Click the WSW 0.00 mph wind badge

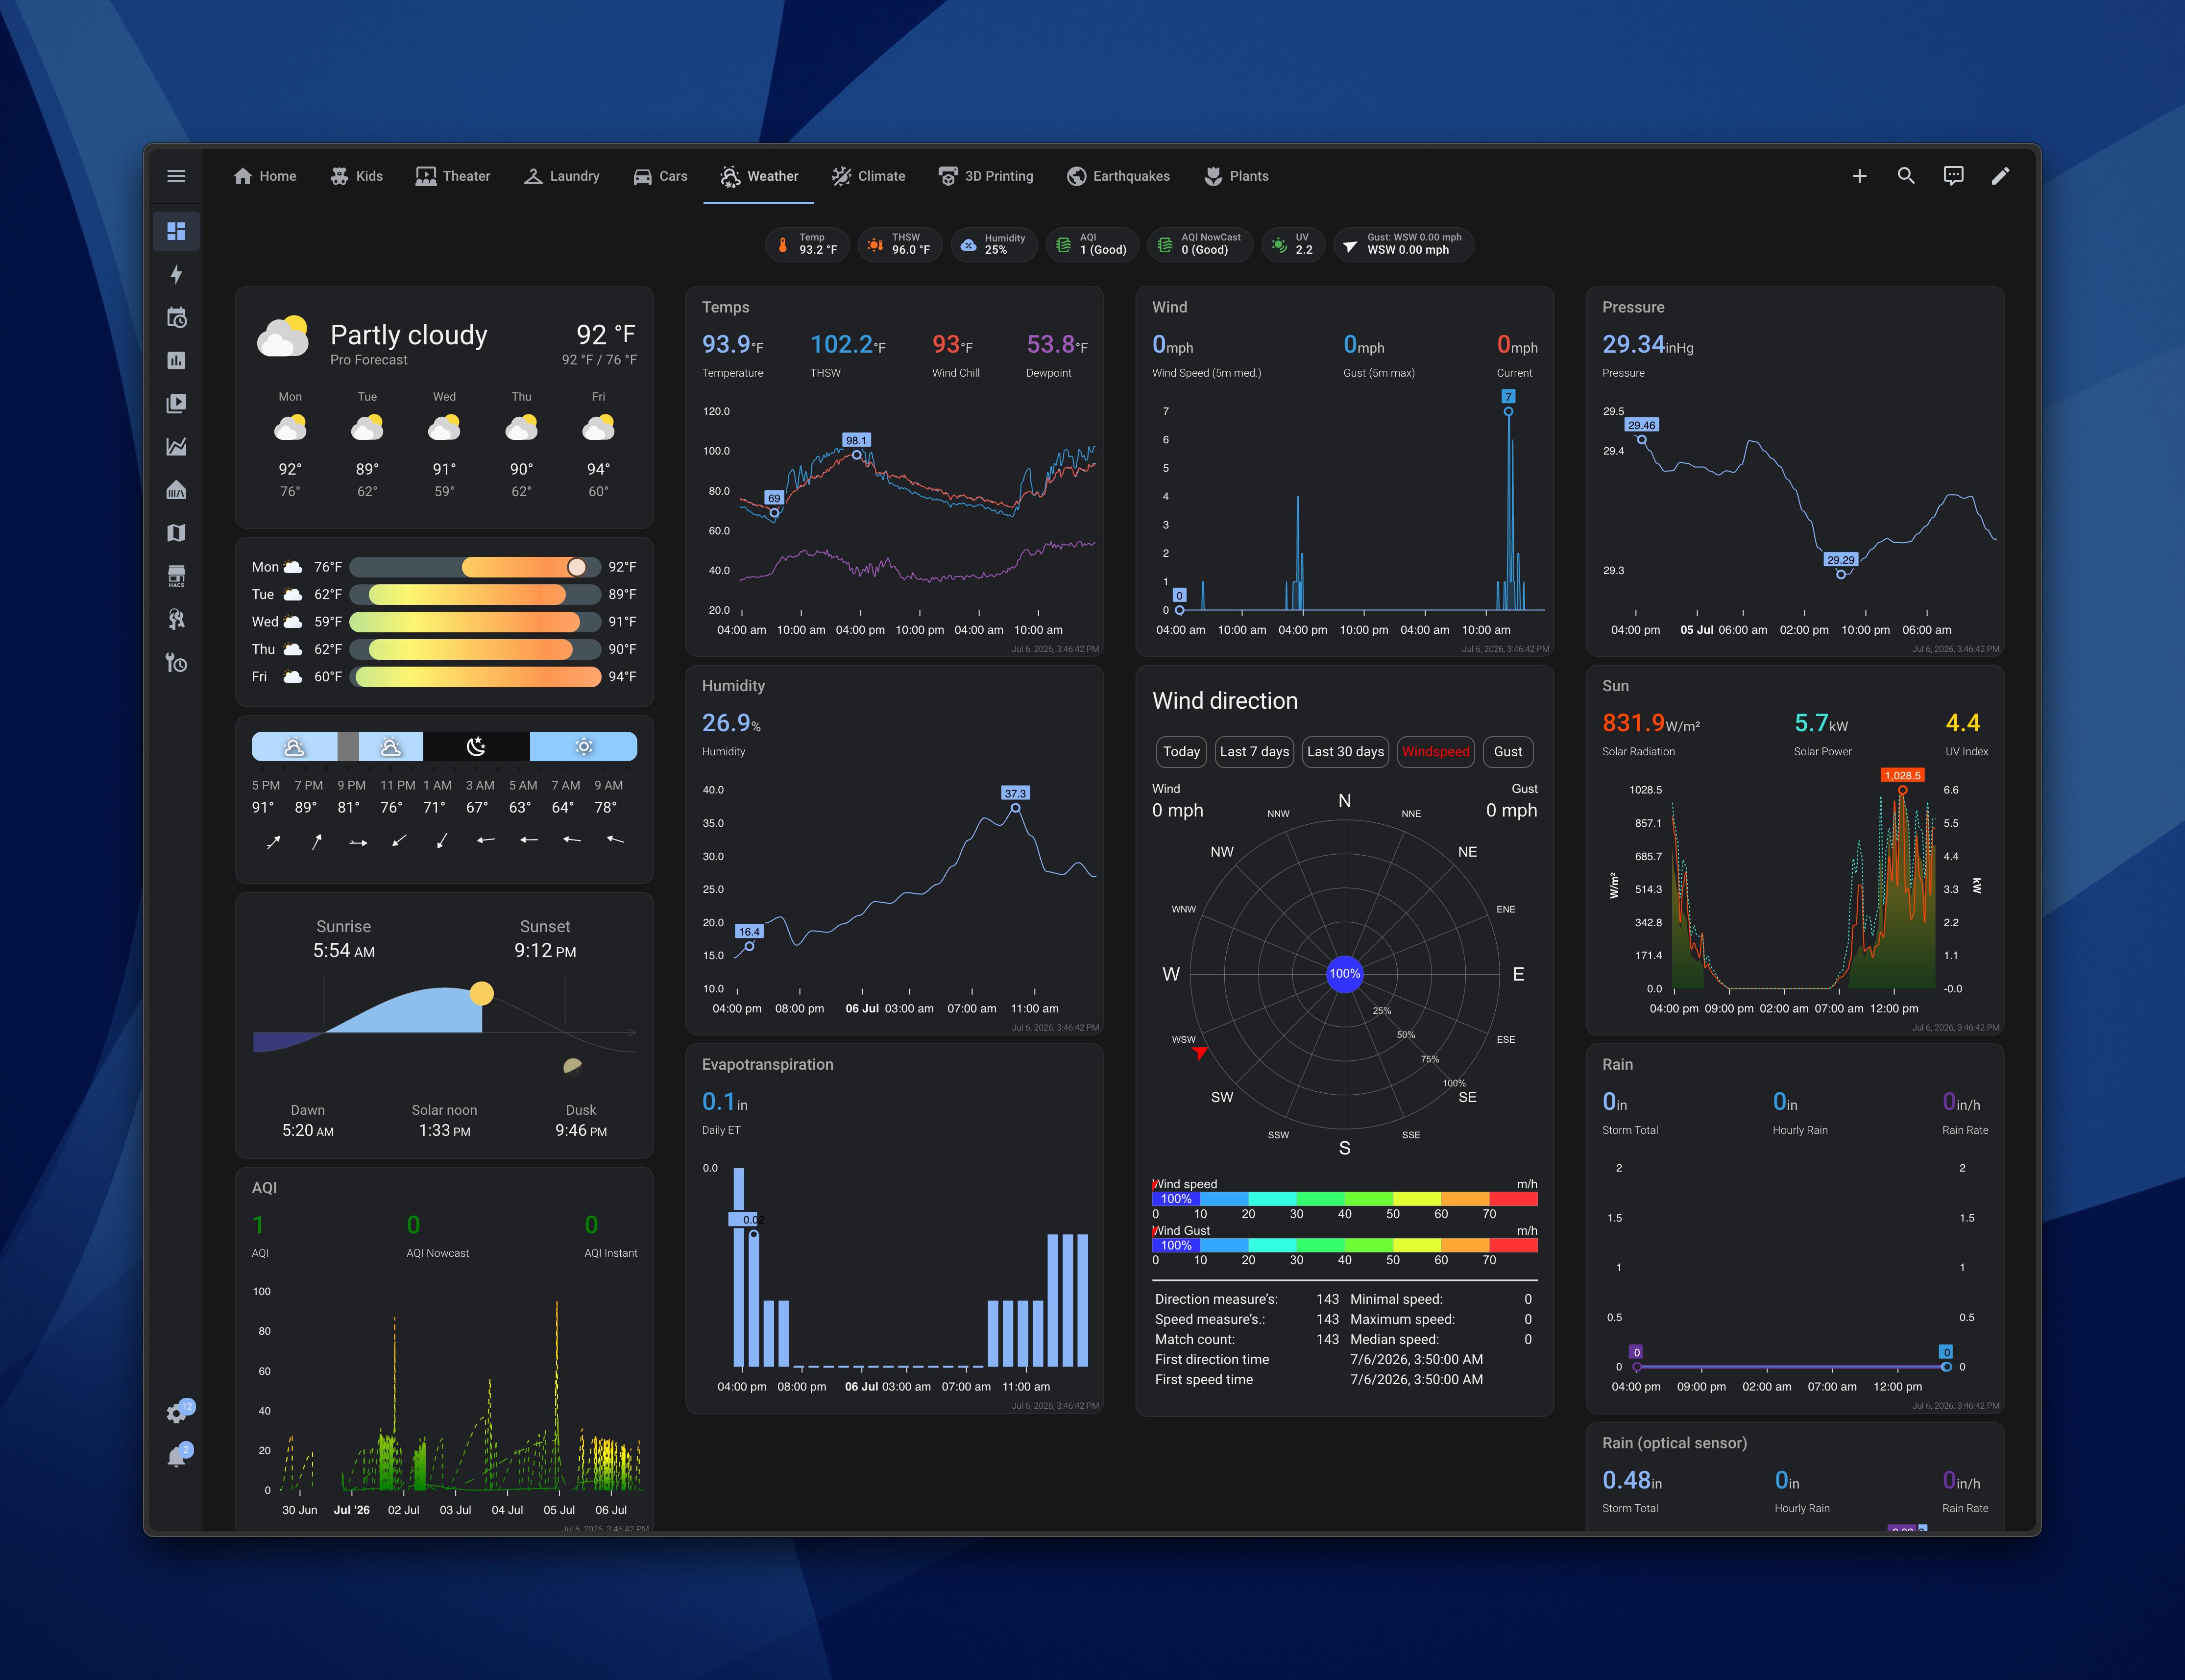[x=1404, y=244]
